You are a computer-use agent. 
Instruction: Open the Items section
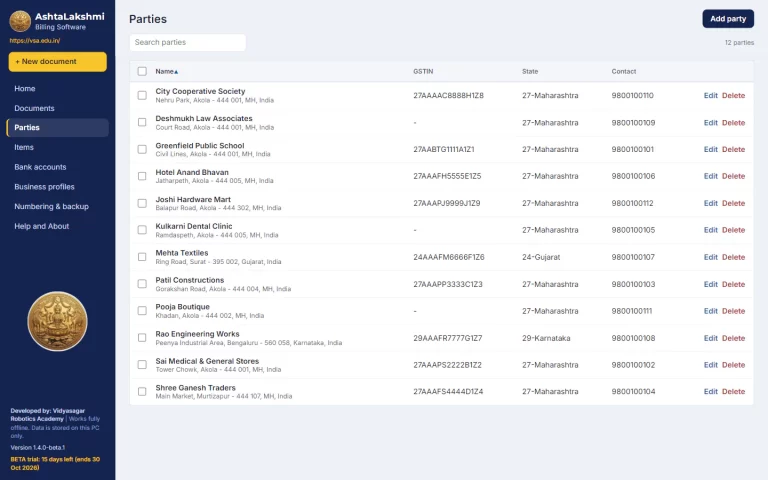pos(58,147)
